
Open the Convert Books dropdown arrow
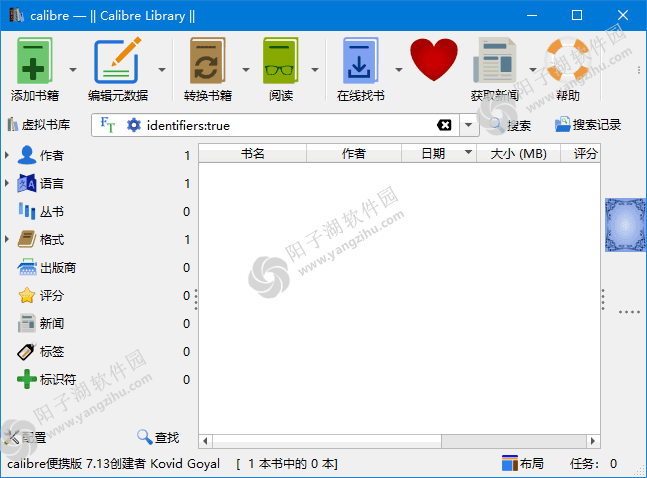coord(246,69)
